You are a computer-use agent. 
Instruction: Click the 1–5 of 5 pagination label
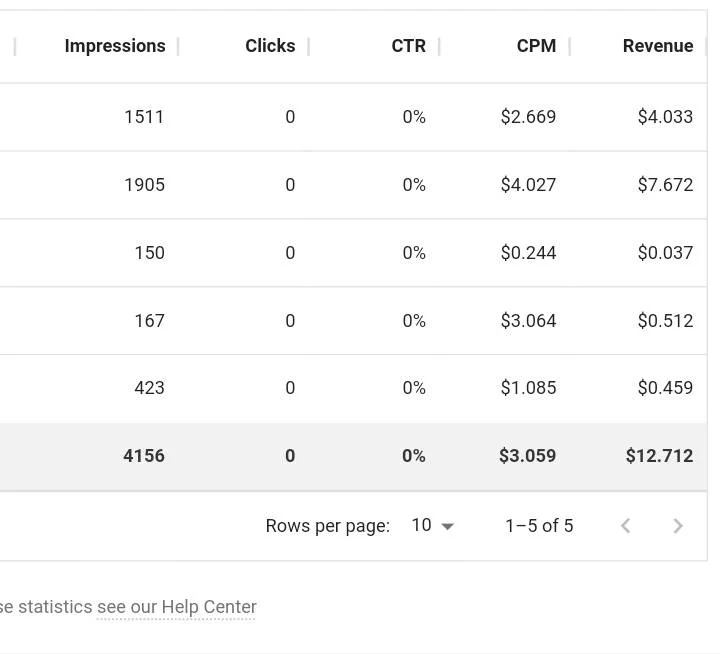pos(539,526)
